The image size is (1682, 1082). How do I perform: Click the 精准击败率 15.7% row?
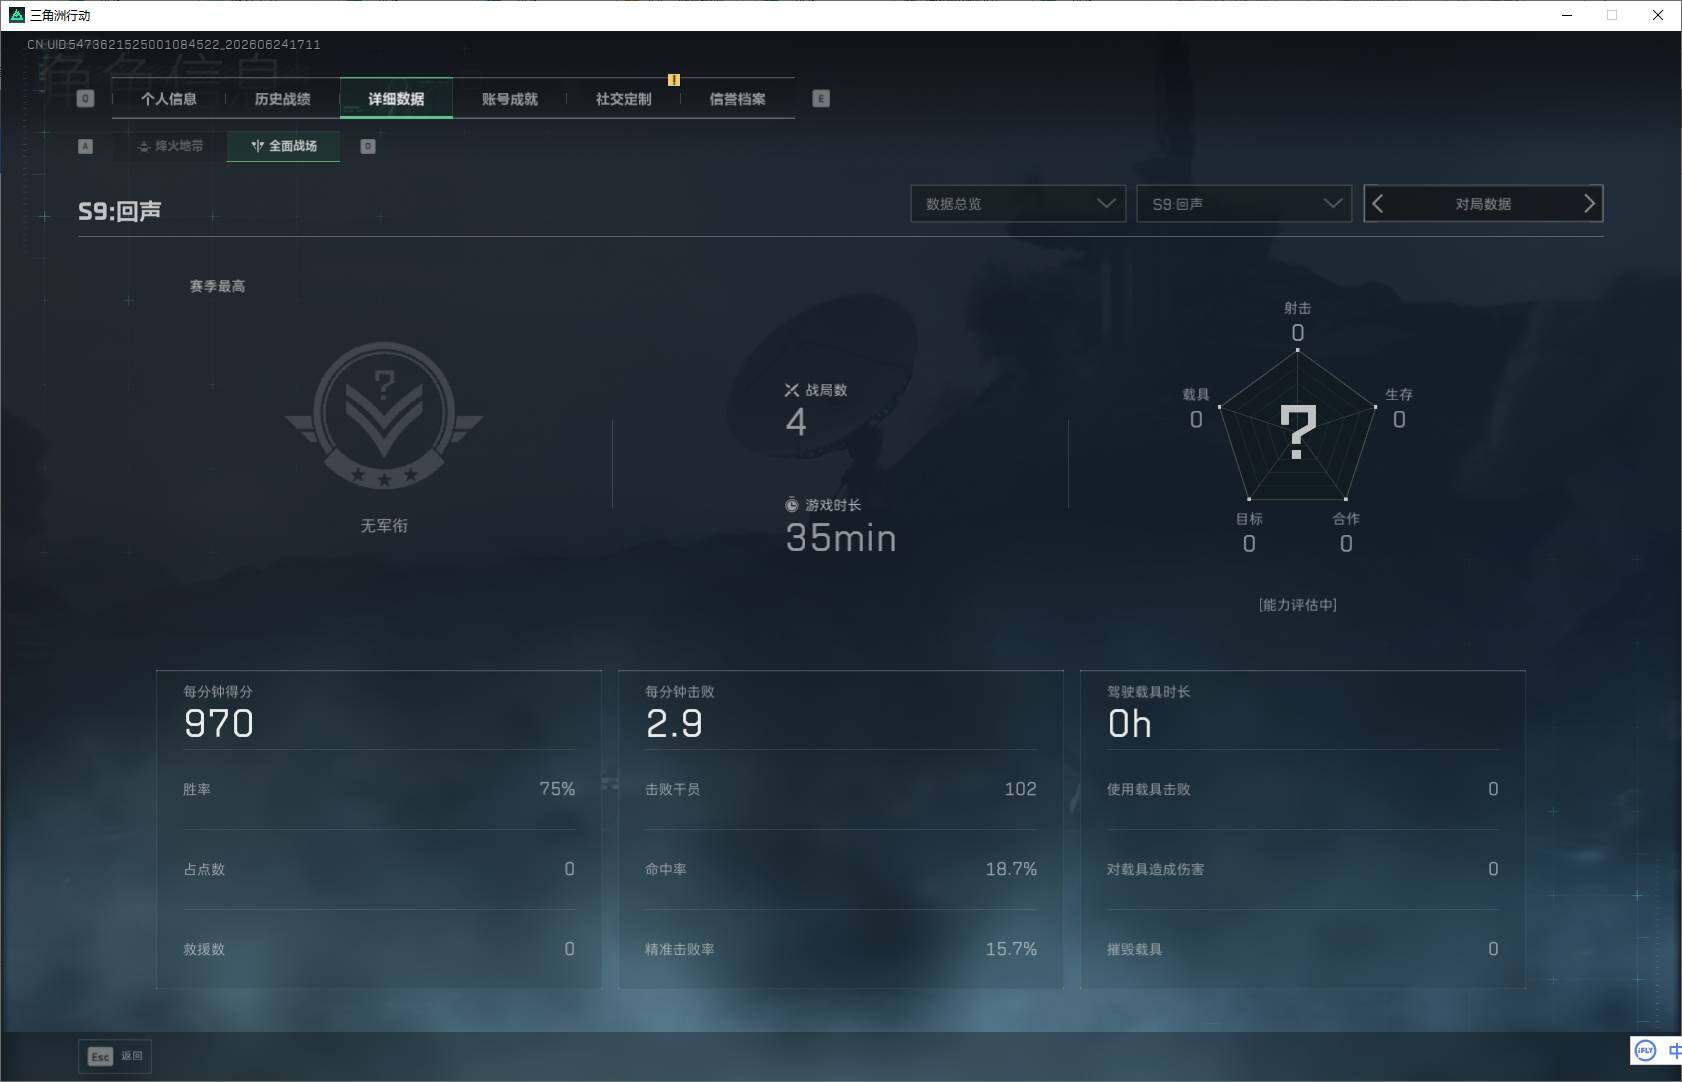(x=841, y=949)
